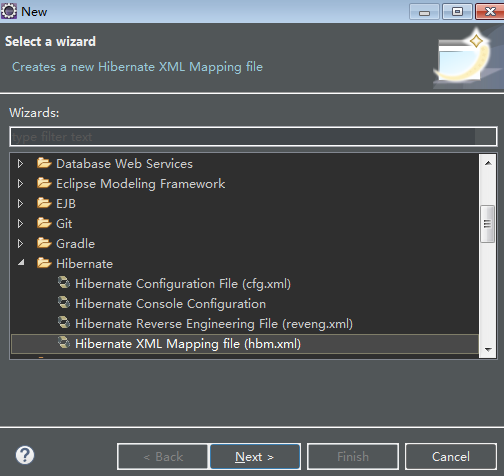504x476 pixels.
Task: Click the Gradle folder icon
Action: tap(44, 243)
